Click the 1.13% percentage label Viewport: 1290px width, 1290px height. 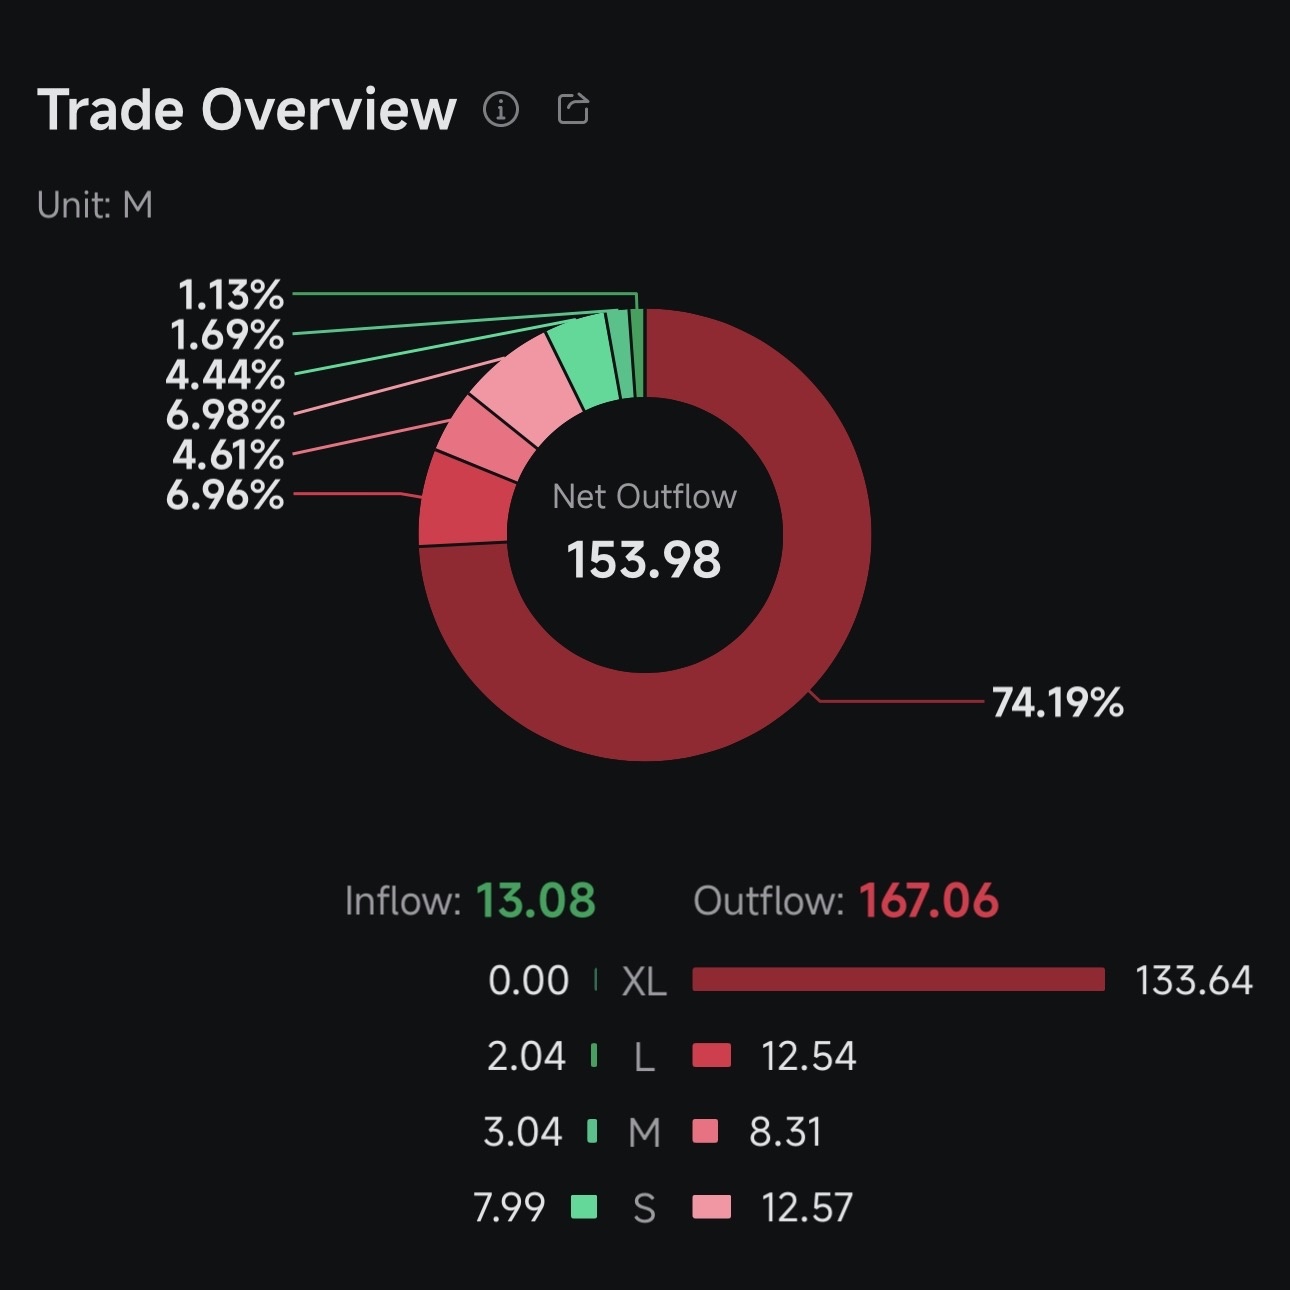tap(231, 295)
